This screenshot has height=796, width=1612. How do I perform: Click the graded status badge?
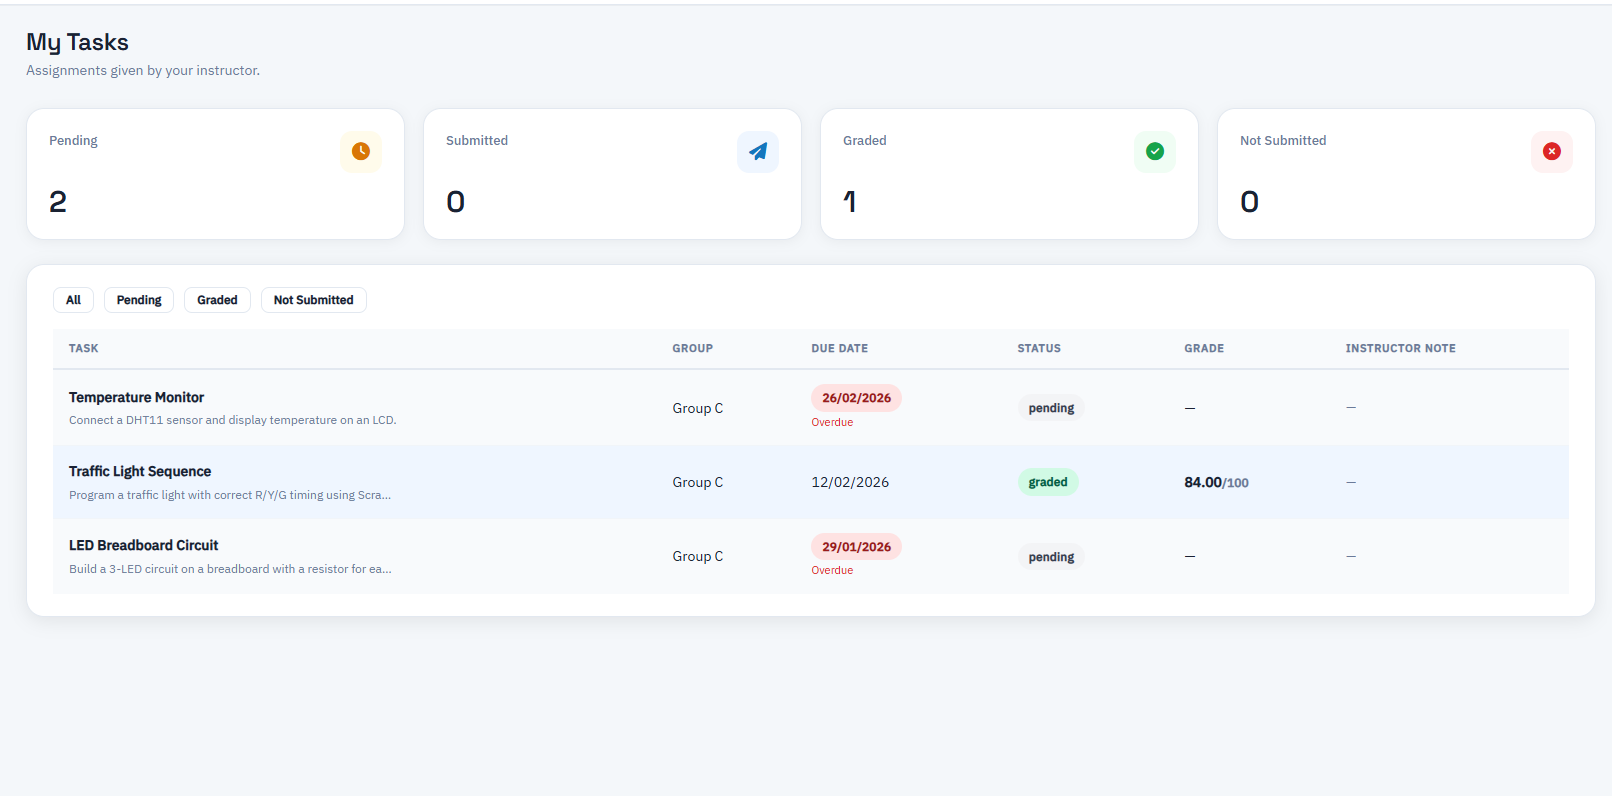(1048, 482)
